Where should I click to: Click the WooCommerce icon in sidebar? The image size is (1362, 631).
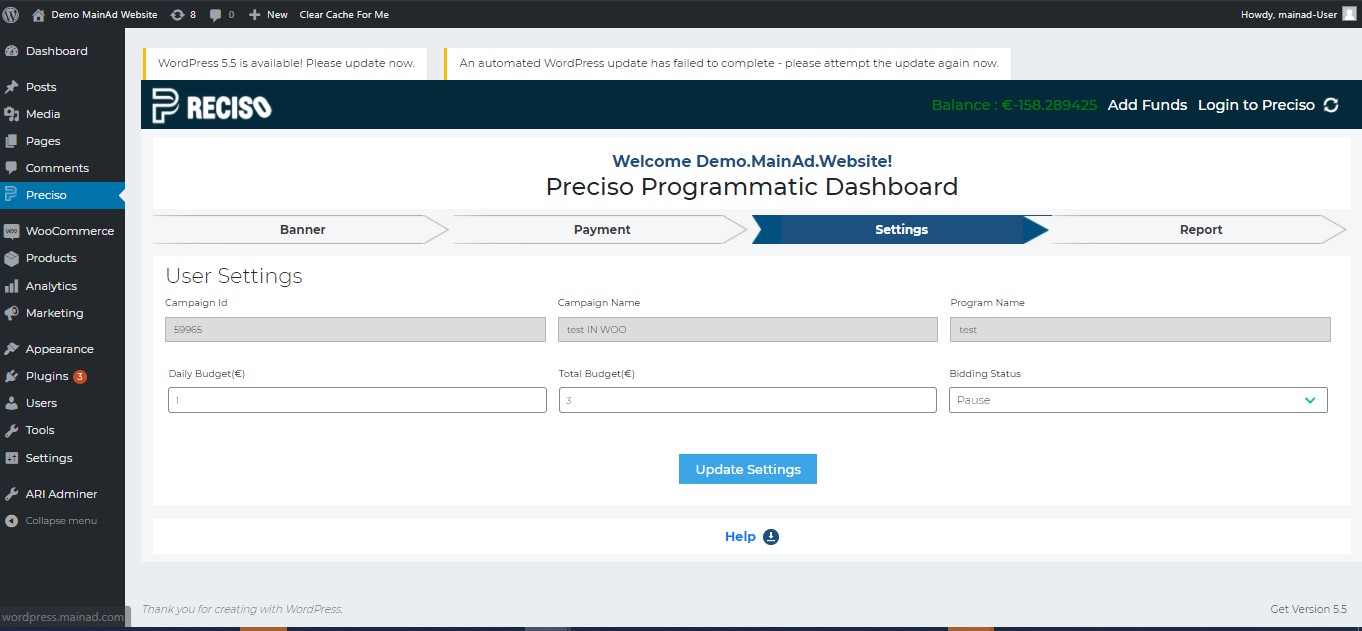[x=12, y=231]
